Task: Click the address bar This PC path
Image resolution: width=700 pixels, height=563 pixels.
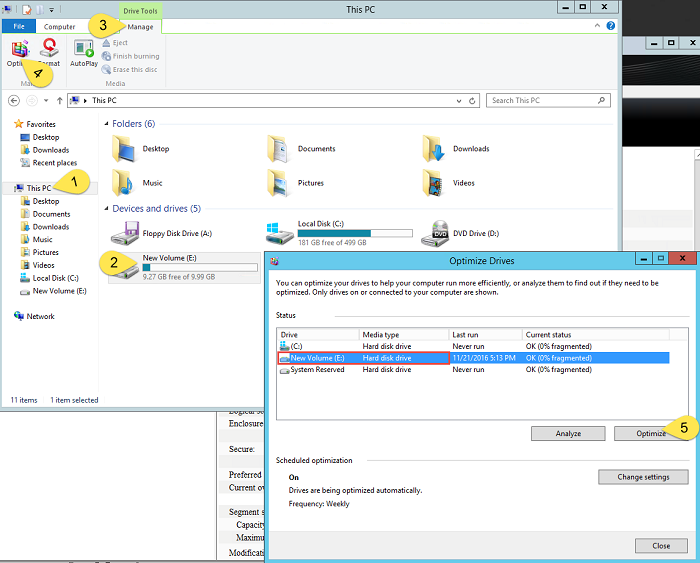Action: [104, 100]
